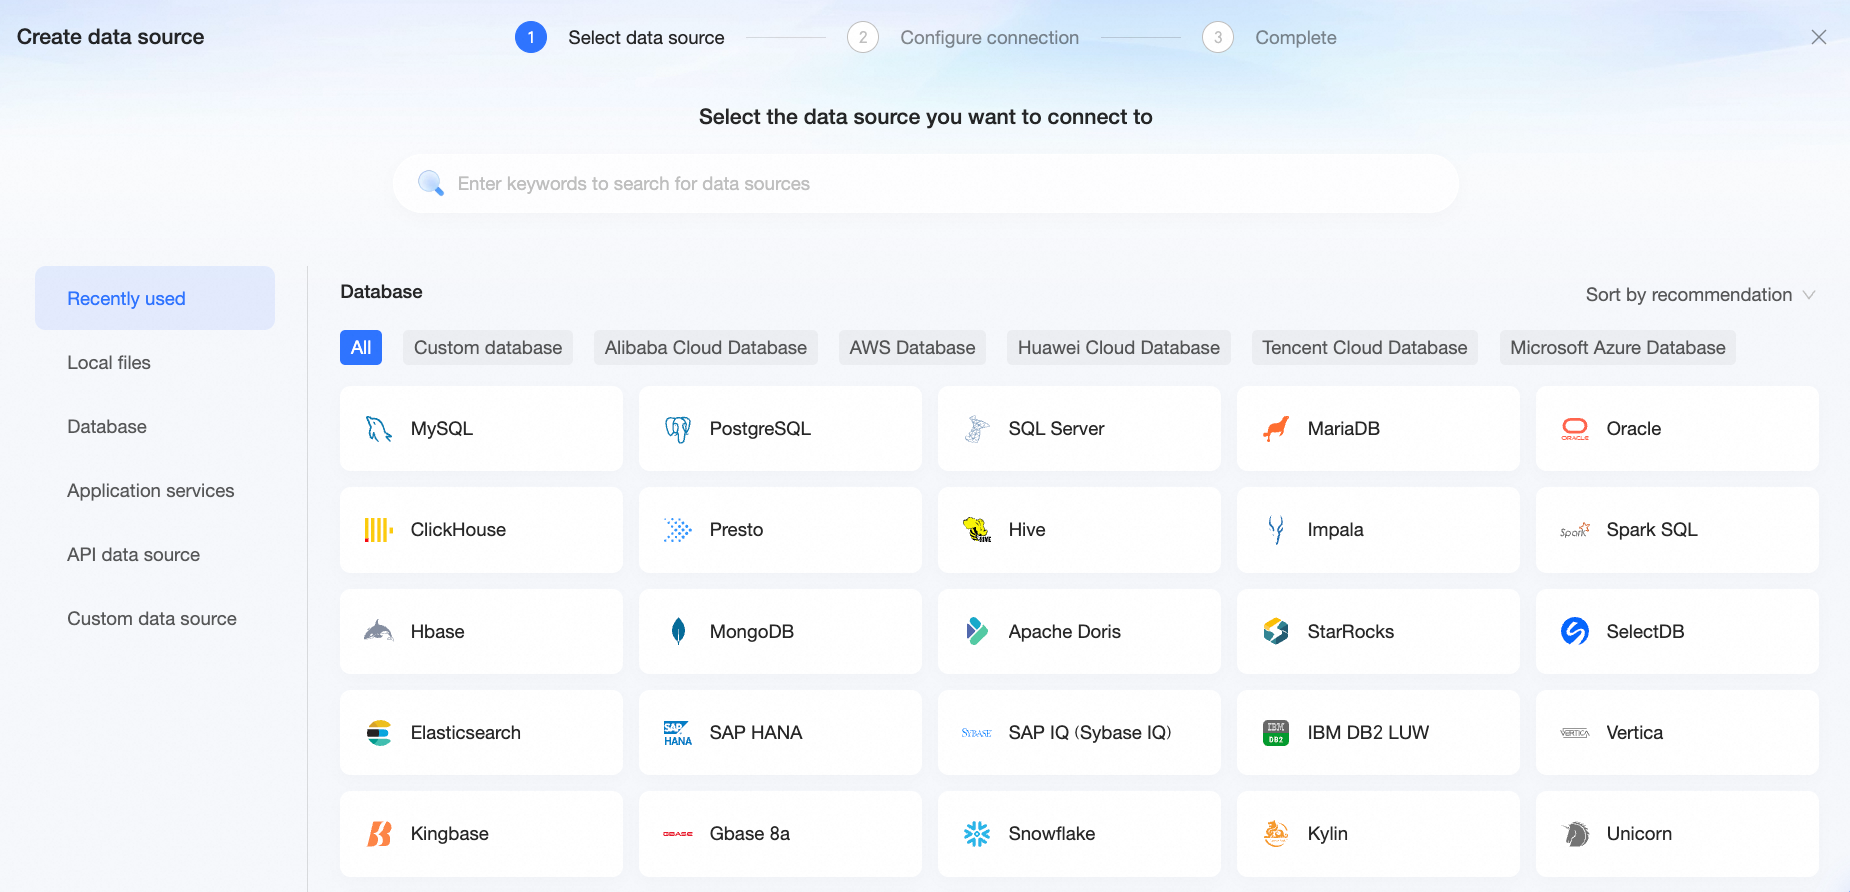Click the StarRocks label text
Viewport: 1850px width, 892px height.
point(1351,631)
